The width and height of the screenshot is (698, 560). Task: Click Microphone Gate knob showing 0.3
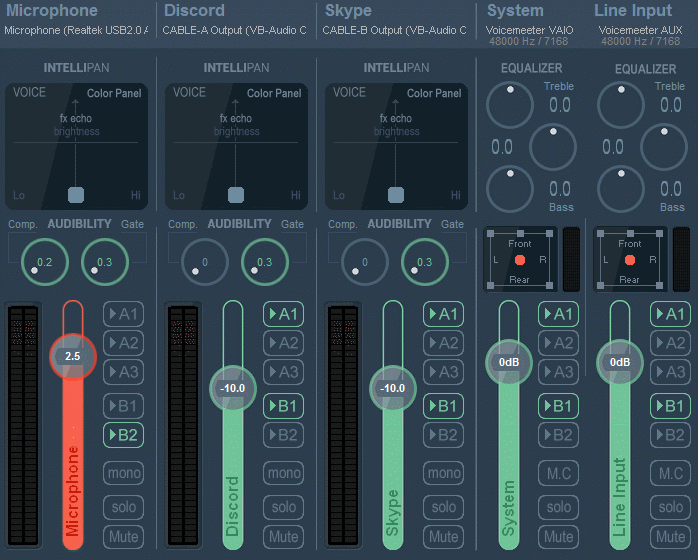(x=105, y=262)
